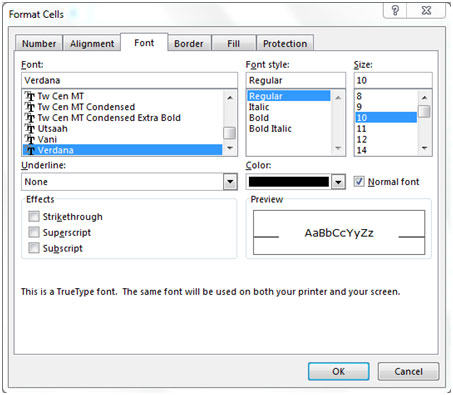
Task: Switch to the Border tab
Action: pyautogui.click(x=189, y=44)
